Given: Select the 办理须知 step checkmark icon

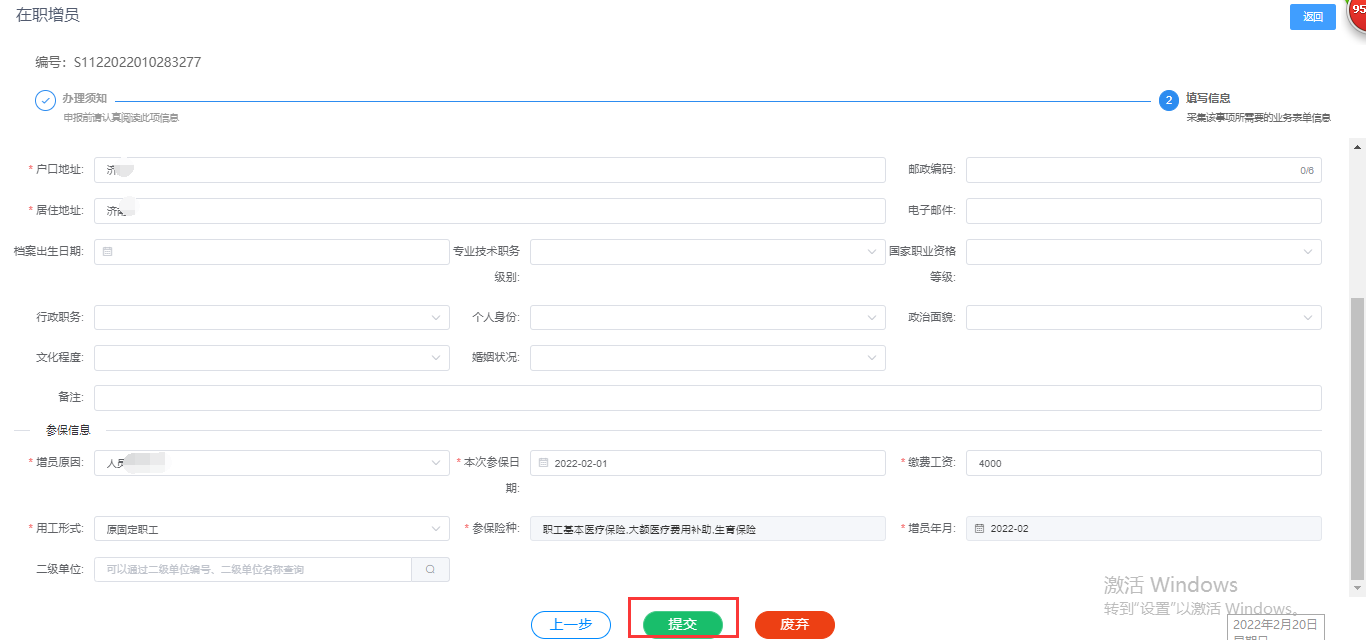Looking at the screenshot, I should click(45, 100).
